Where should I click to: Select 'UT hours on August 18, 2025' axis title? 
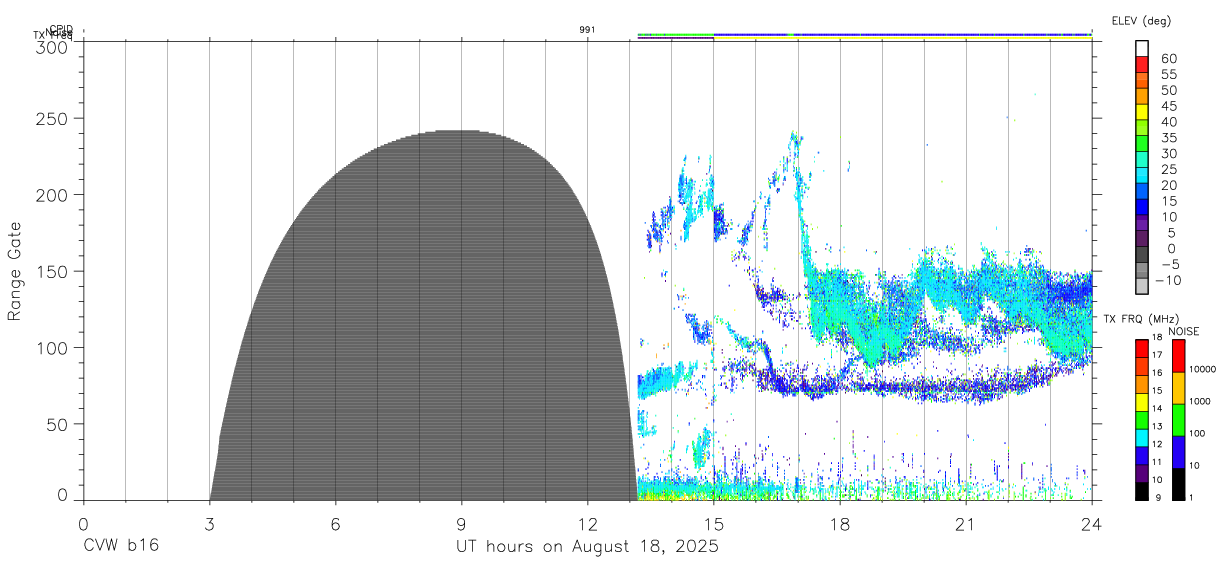pyautogui.click(x=587, y=547)
